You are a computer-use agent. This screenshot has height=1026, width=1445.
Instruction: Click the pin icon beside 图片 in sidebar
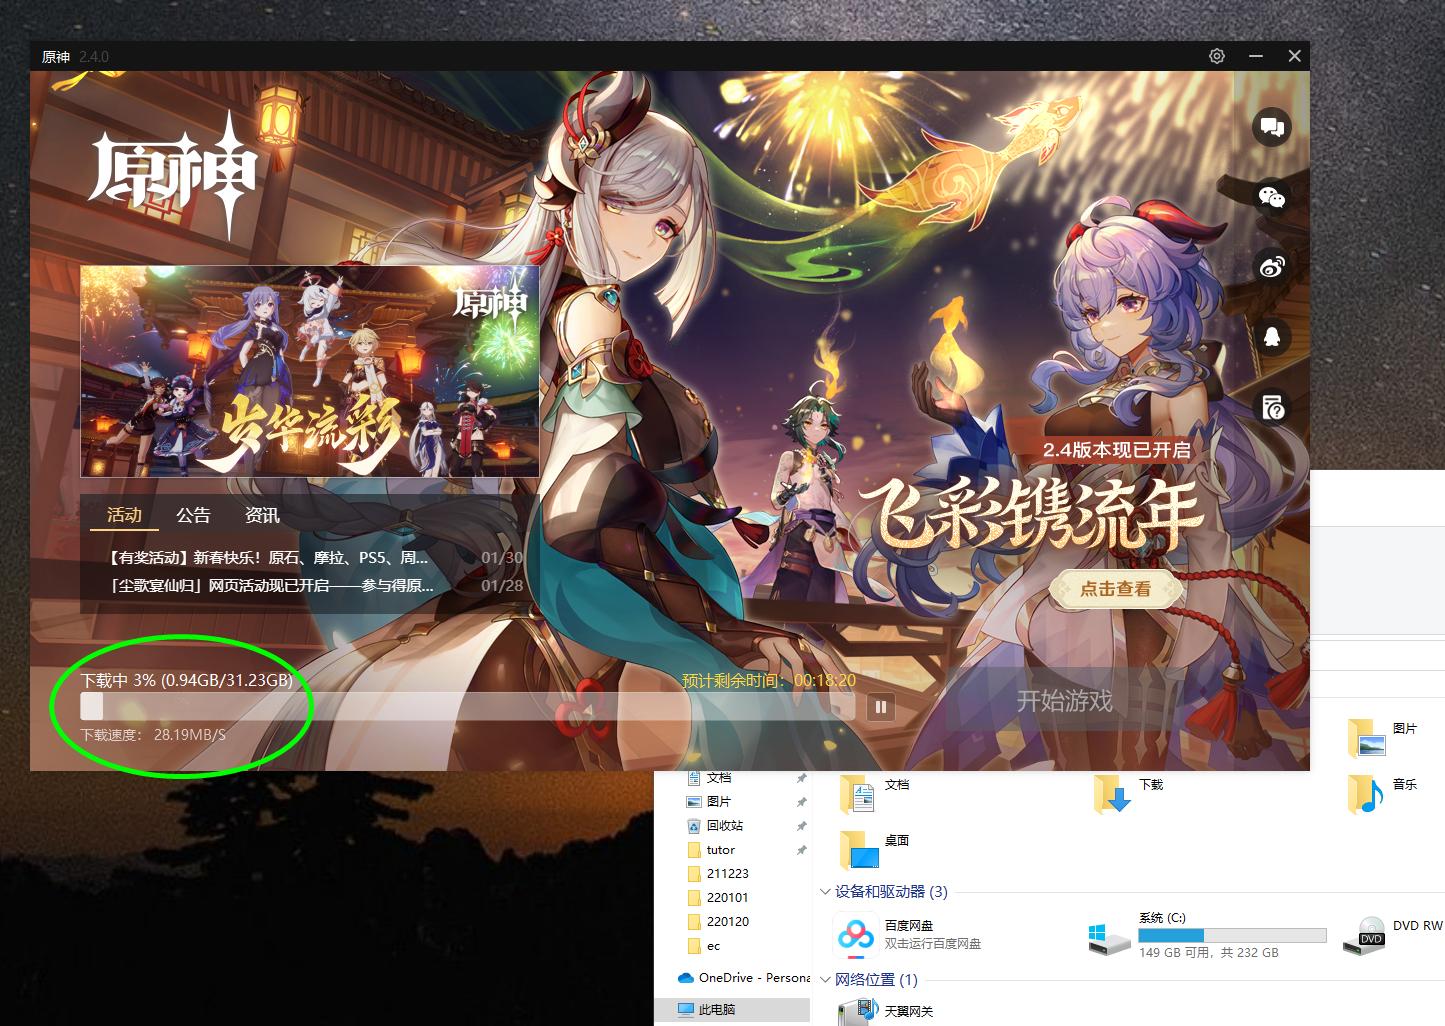pyautogui.click(x=801, y=802)
